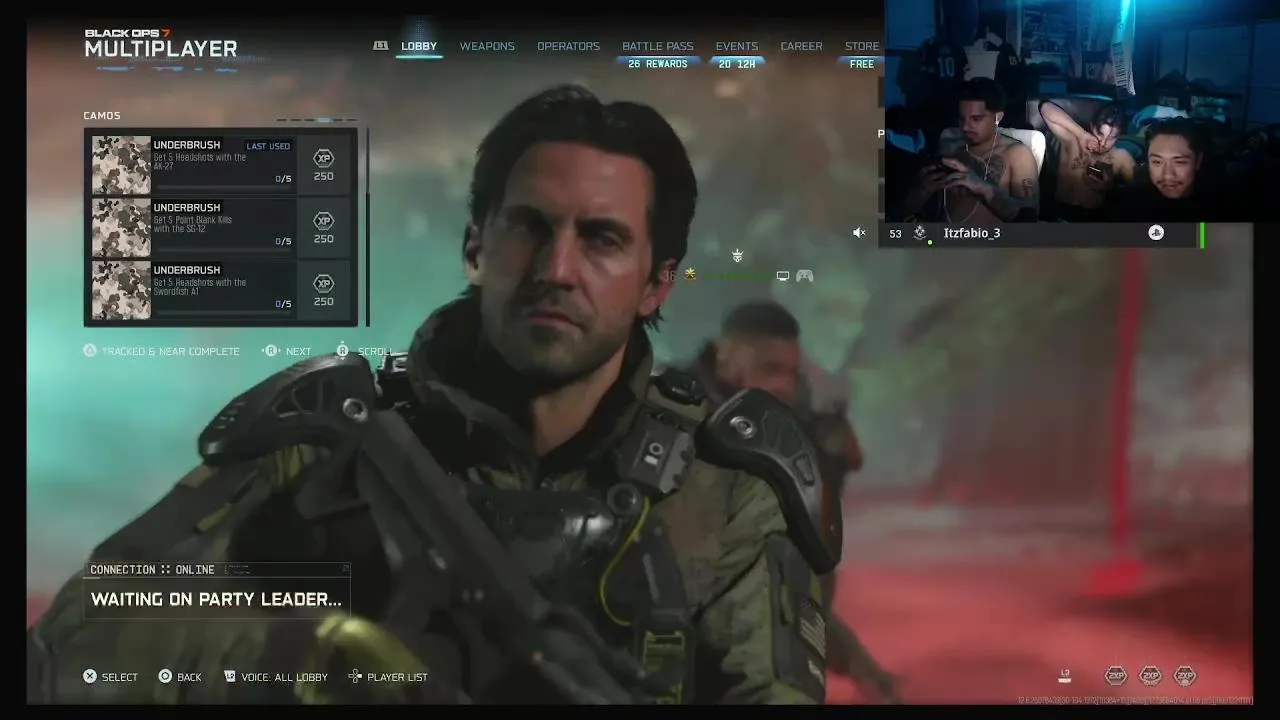Click the XP 250 reward of SG-12 challenge
Image resolution: width=1280 pixels, height=720 pixels.
pyautogui.click(x=324, y=227)
